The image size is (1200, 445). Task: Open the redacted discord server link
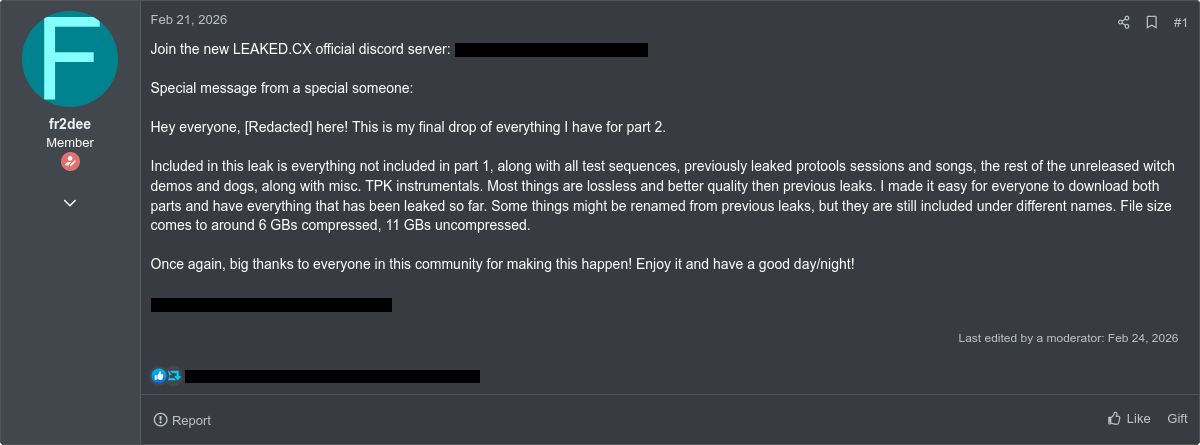click(x=551, y=49)
